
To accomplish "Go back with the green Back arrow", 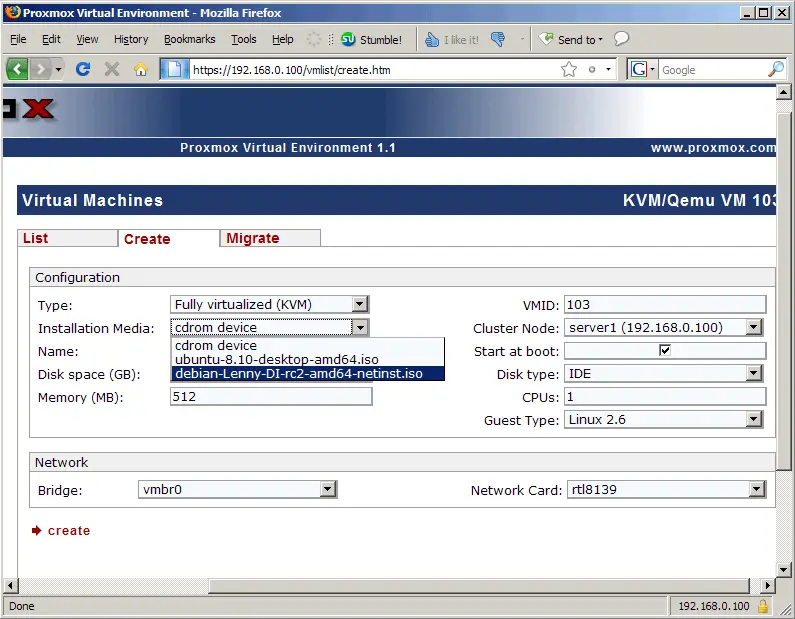I will (17, 69).
